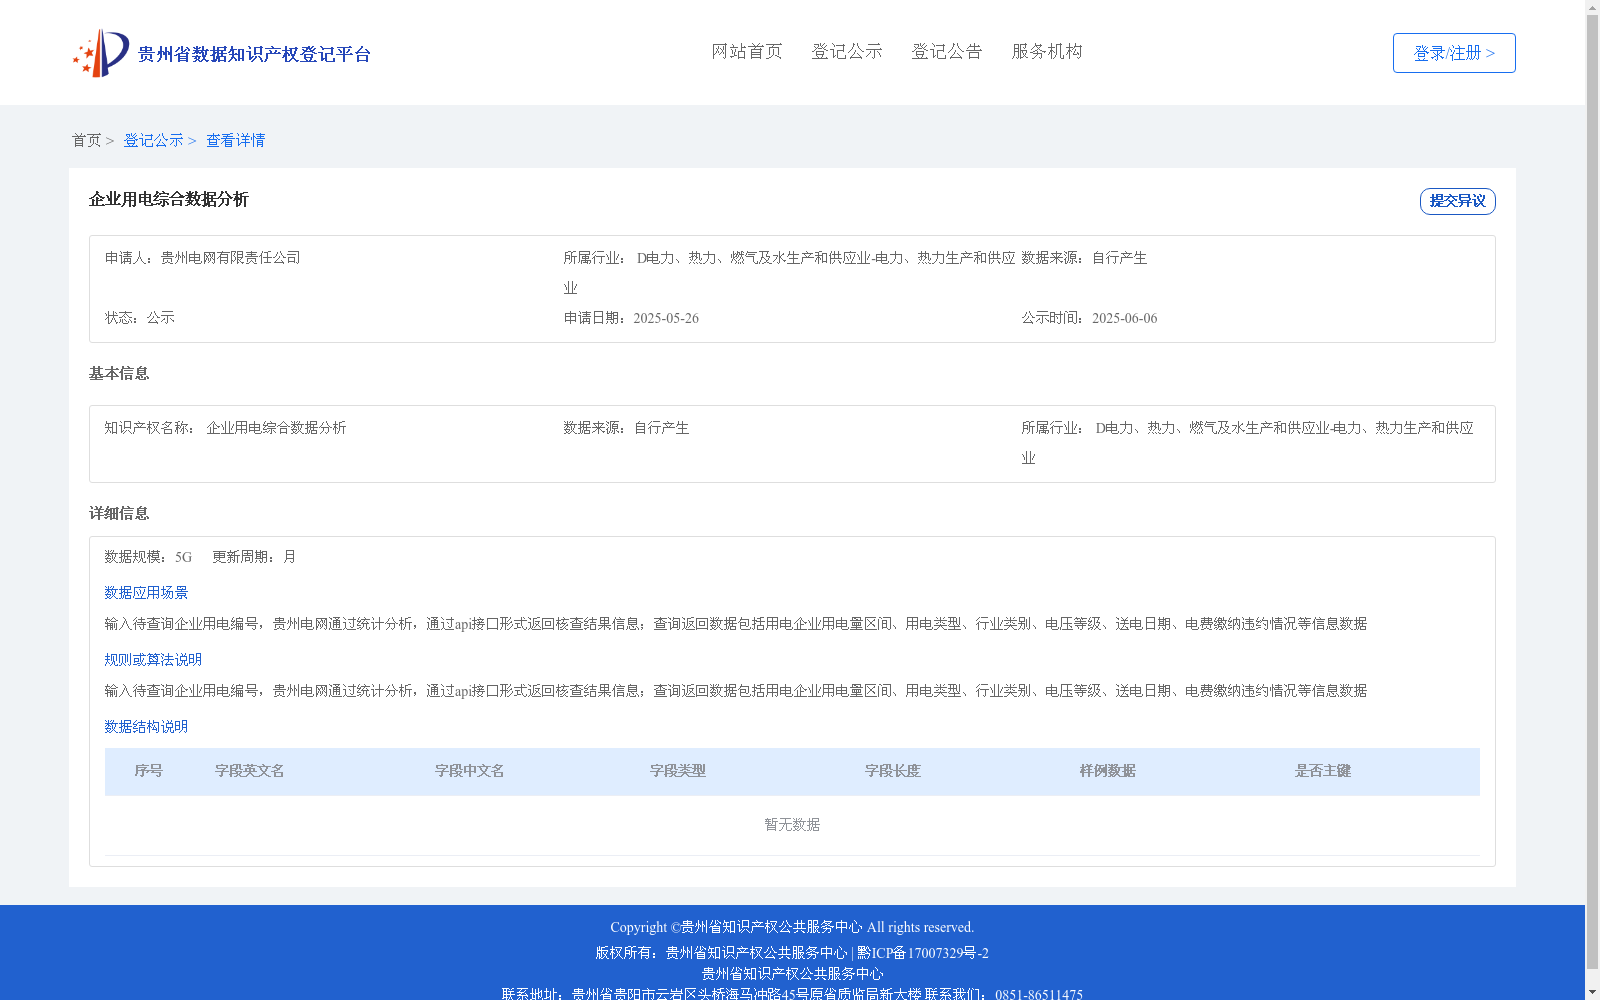Open 服务机构 navigation item
Image resolution: width=1600 pixels, height=1000 pixels.
tap(1047, 51)
